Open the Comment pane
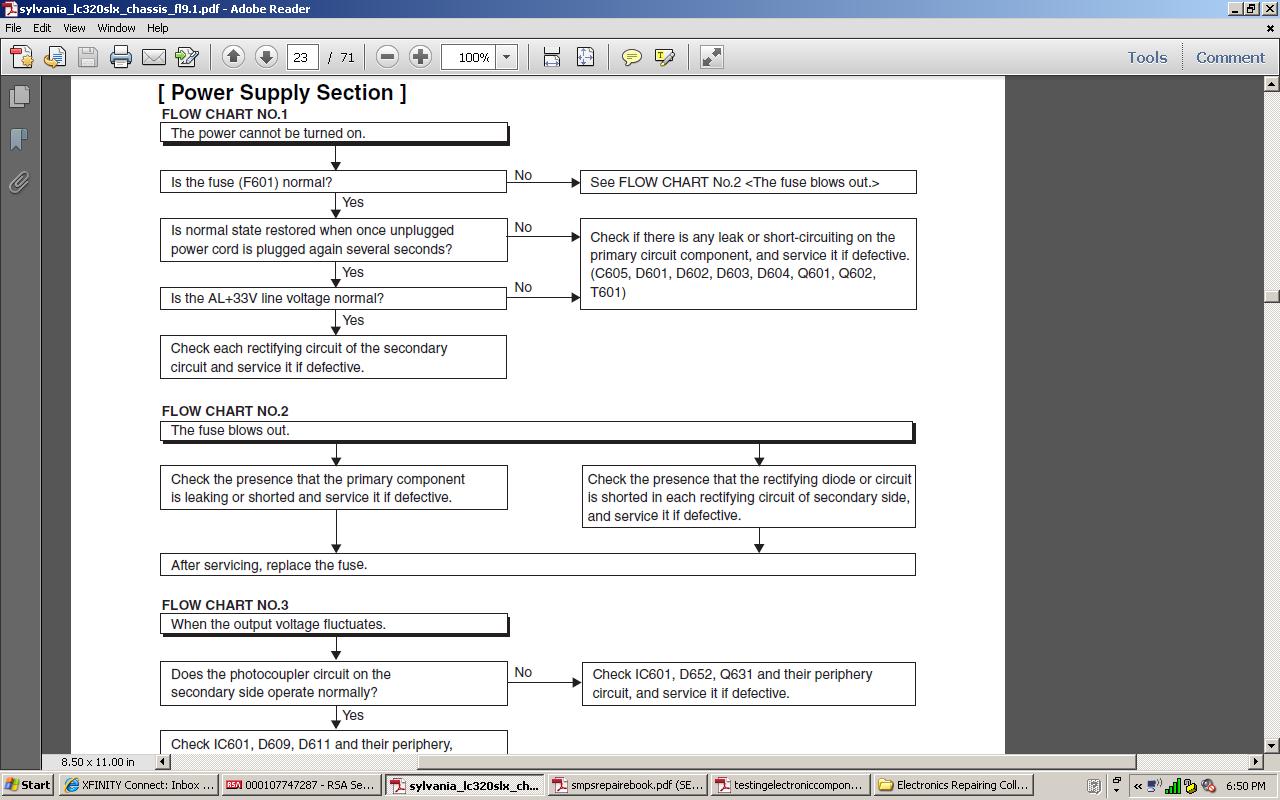This screenshot has width=1280, height=800. 1230,57
